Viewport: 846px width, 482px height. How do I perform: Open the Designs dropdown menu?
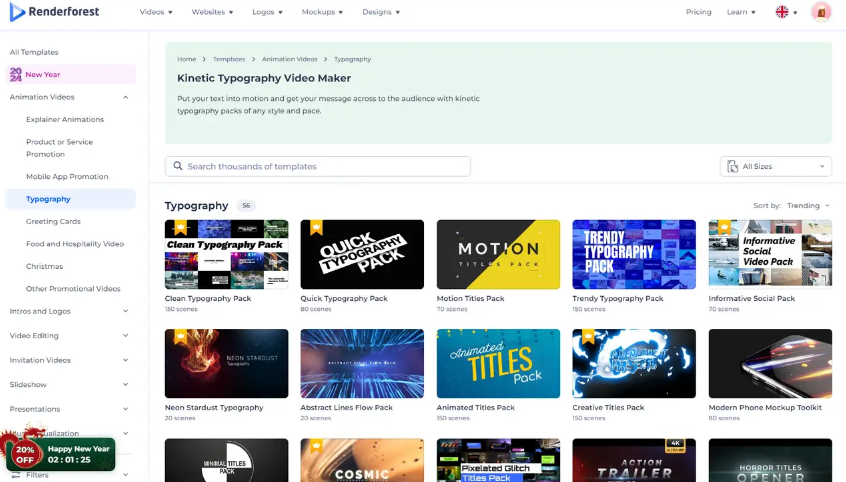(x=381, y=12)
